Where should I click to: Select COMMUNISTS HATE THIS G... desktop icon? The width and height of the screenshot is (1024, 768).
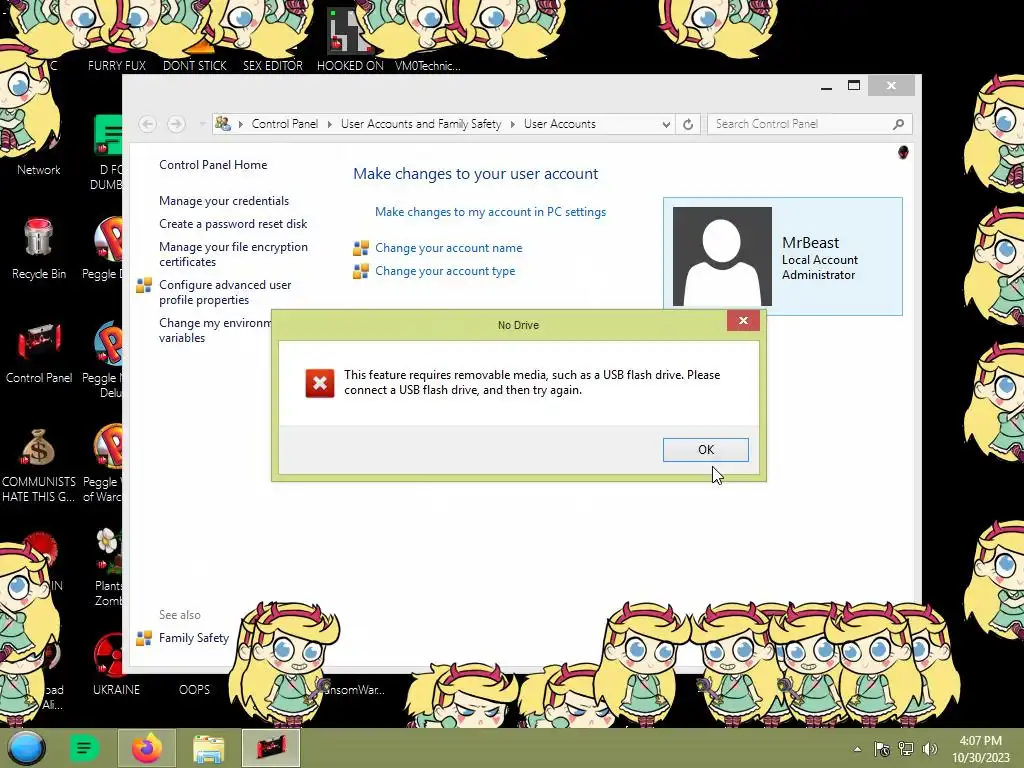click(x=39, y=464)
